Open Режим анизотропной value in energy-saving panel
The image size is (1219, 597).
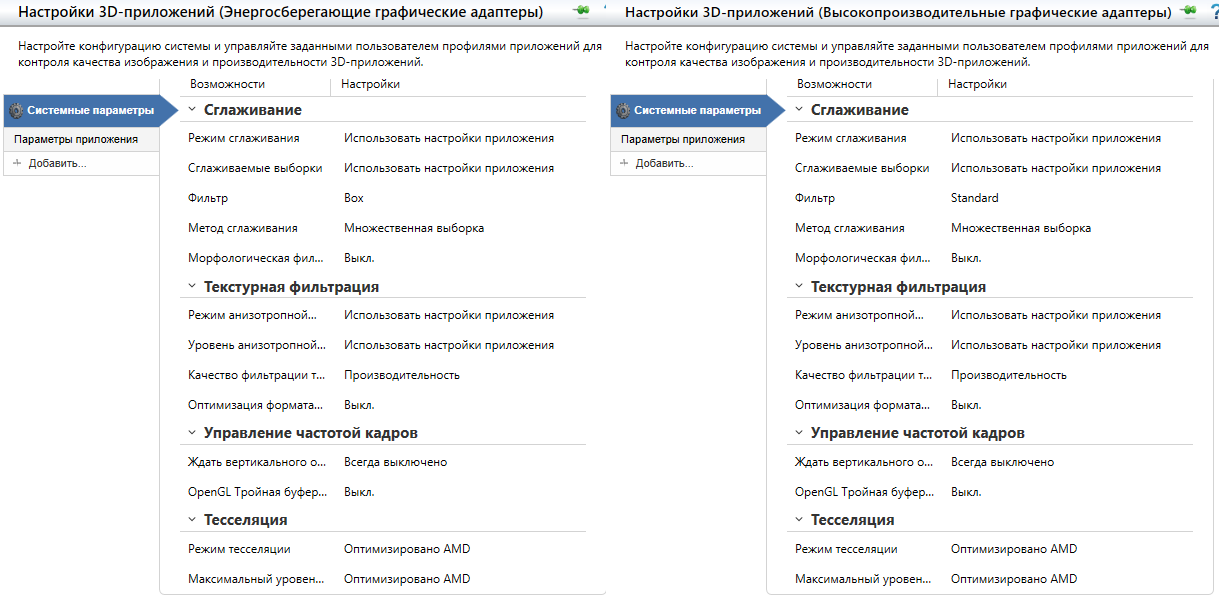tap(449, 315)
